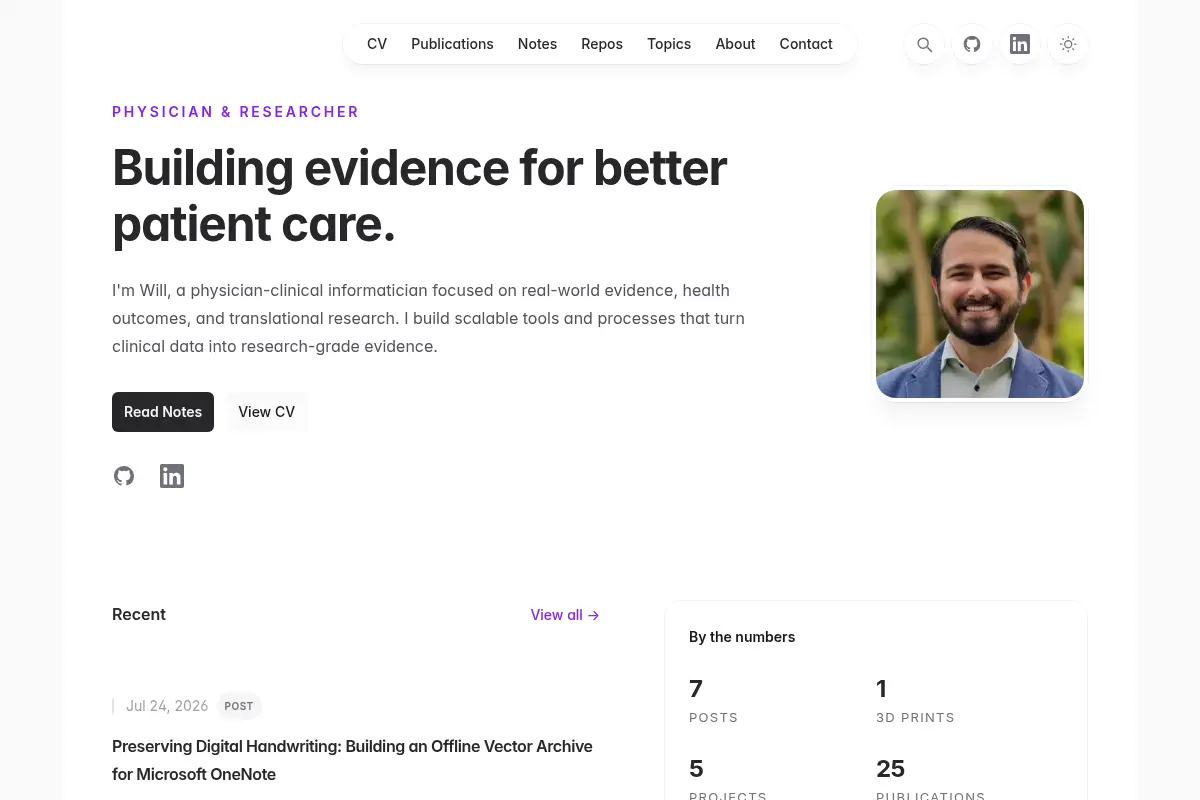Click the POST tag badge
The image size is (1200, 800).
239,706
